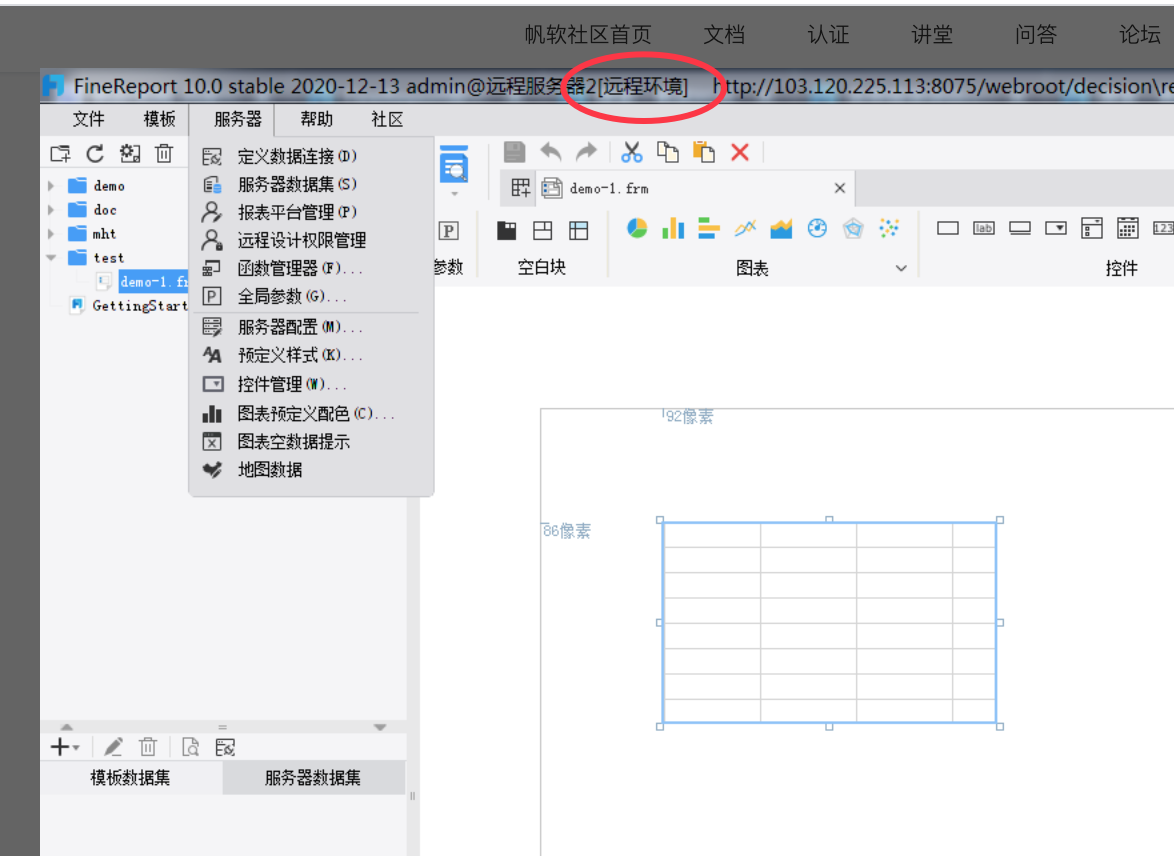This screenshot has width=1174, height=856.
Task: Open the 社区 menu
Action: click(x=387, y=119)
